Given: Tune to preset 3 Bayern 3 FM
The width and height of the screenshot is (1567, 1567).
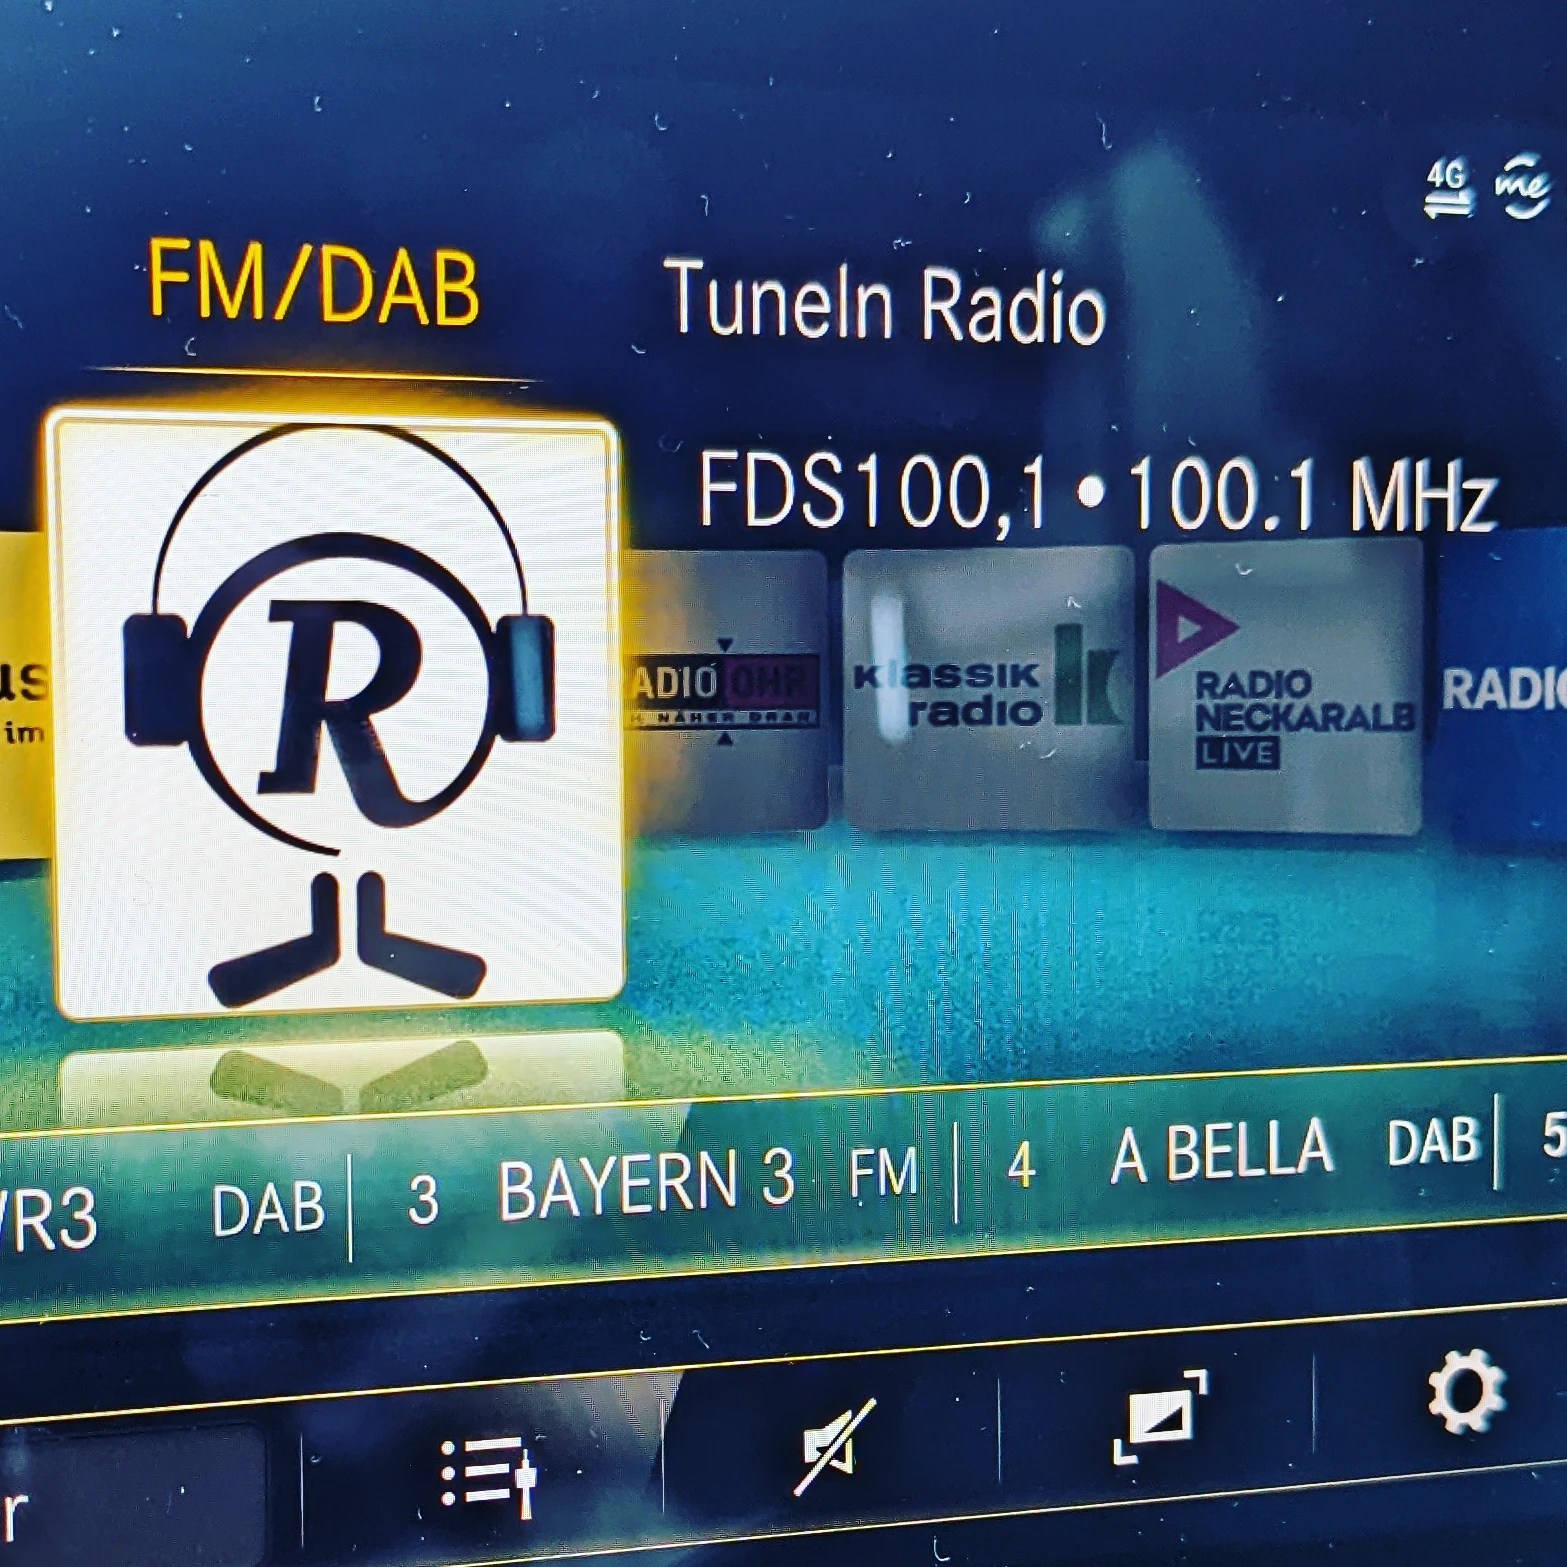Looking at the screenshot, I should coord(660,1185).
